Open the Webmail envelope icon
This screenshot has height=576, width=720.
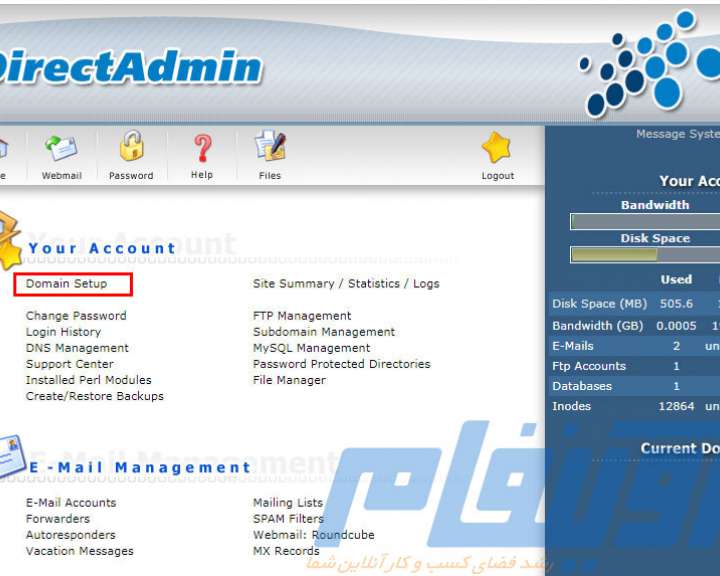(62, 148)
